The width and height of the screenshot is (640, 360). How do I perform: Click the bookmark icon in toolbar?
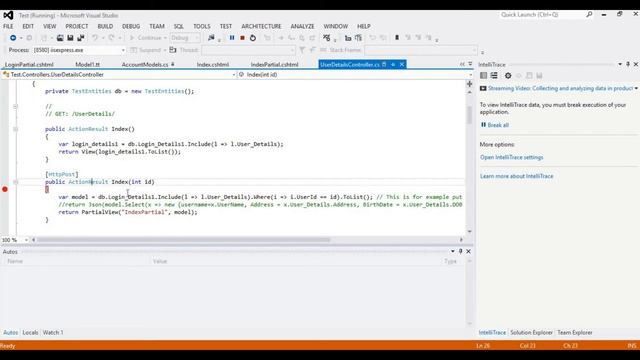[x=397, y=38]
